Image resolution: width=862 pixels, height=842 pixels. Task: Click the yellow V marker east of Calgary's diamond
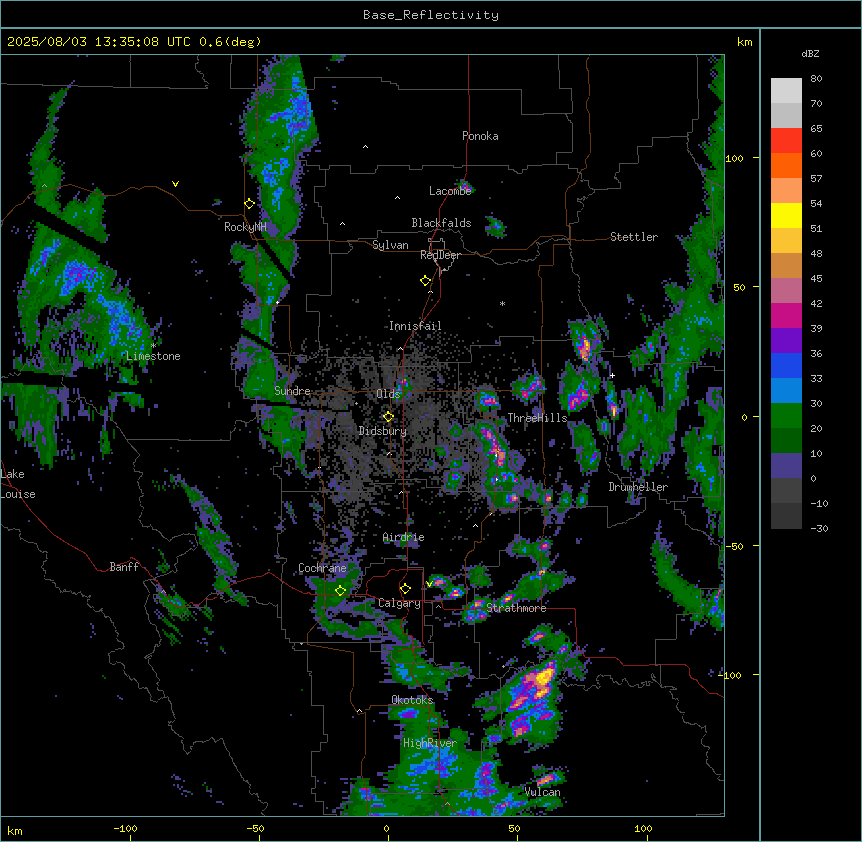[430, 584]
